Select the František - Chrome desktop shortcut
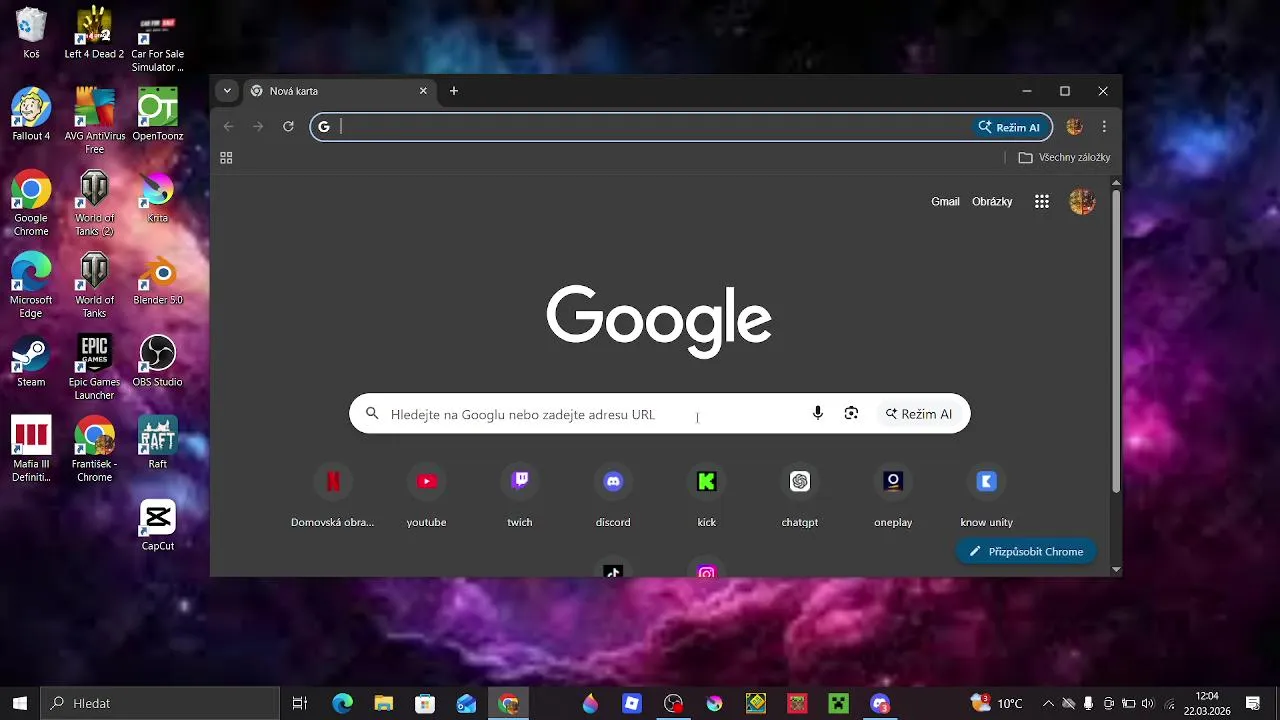The height and width of the screenshot is (720, 1280). 94,449
